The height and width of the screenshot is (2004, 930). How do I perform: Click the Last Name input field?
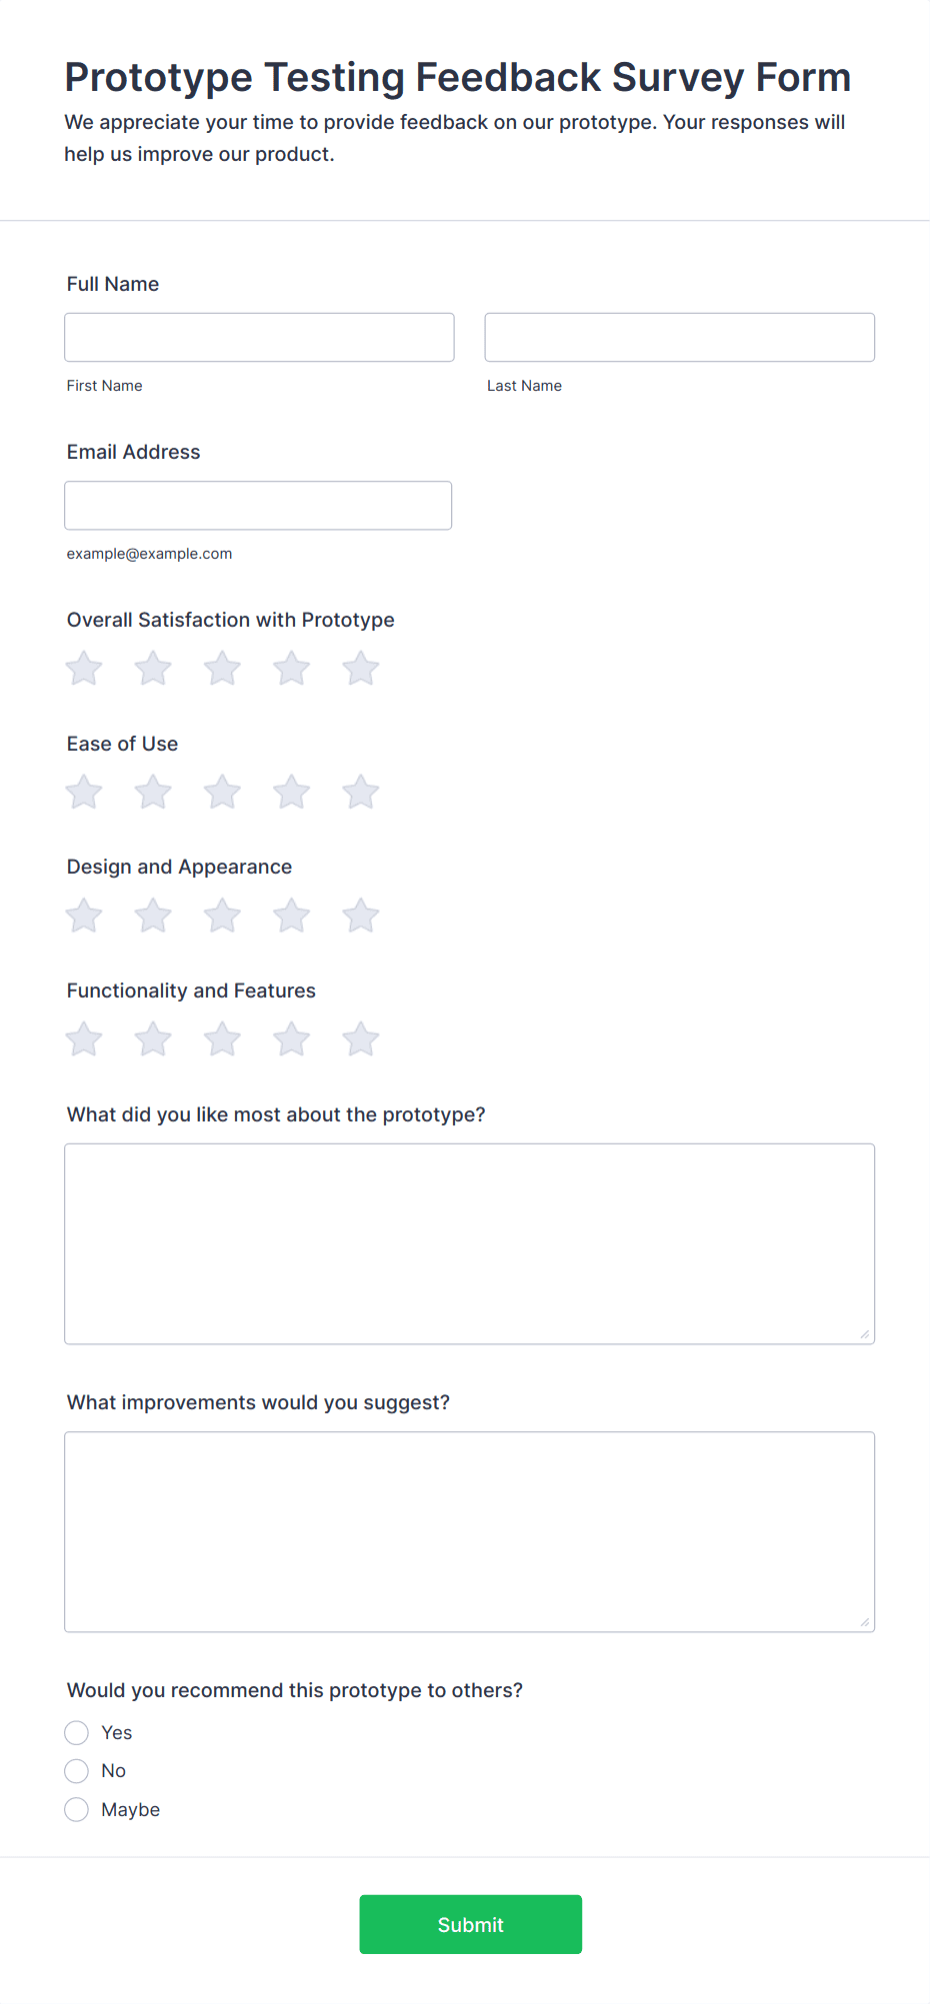[679, 337]
